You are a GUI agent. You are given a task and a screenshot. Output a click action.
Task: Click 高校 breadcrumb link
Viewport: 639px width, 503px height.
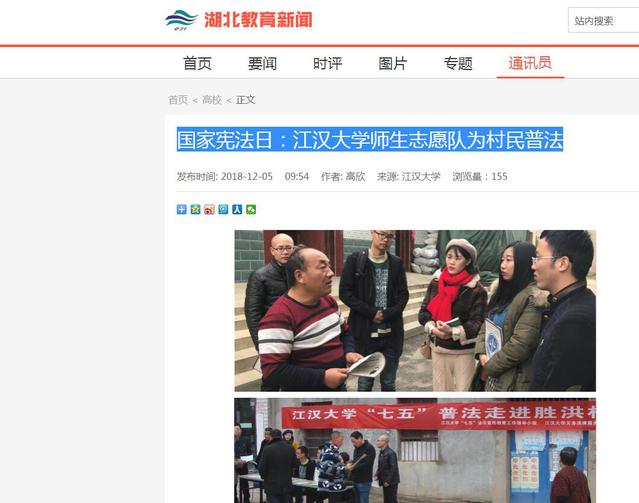tap(212, 100)
